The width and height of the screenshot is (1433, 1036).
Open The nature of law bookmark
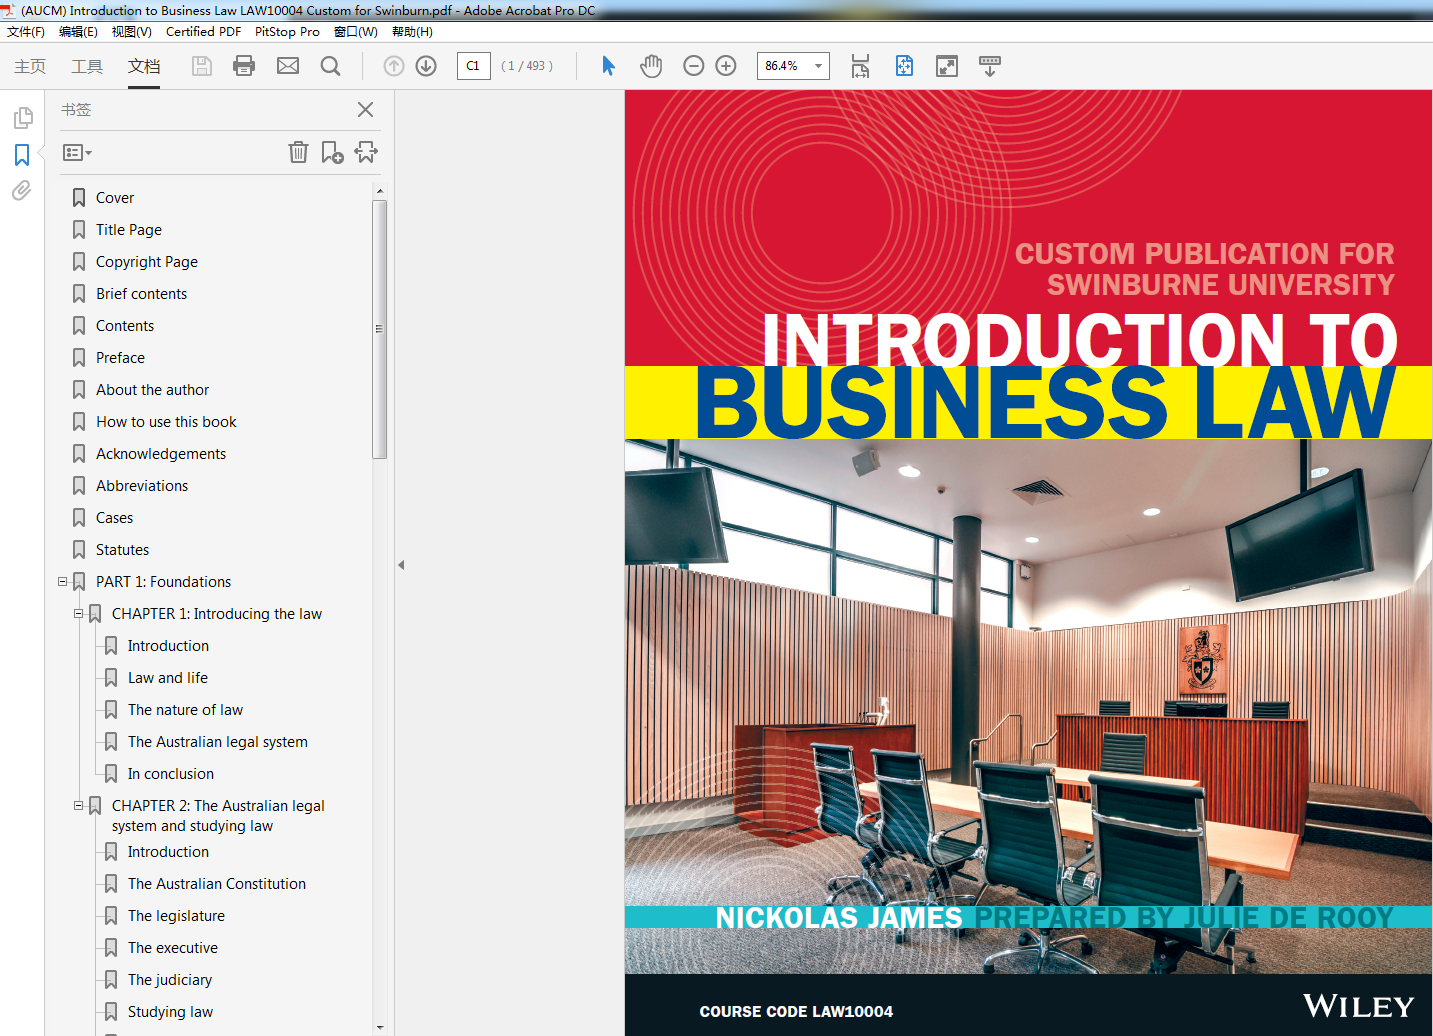(185, 710)
